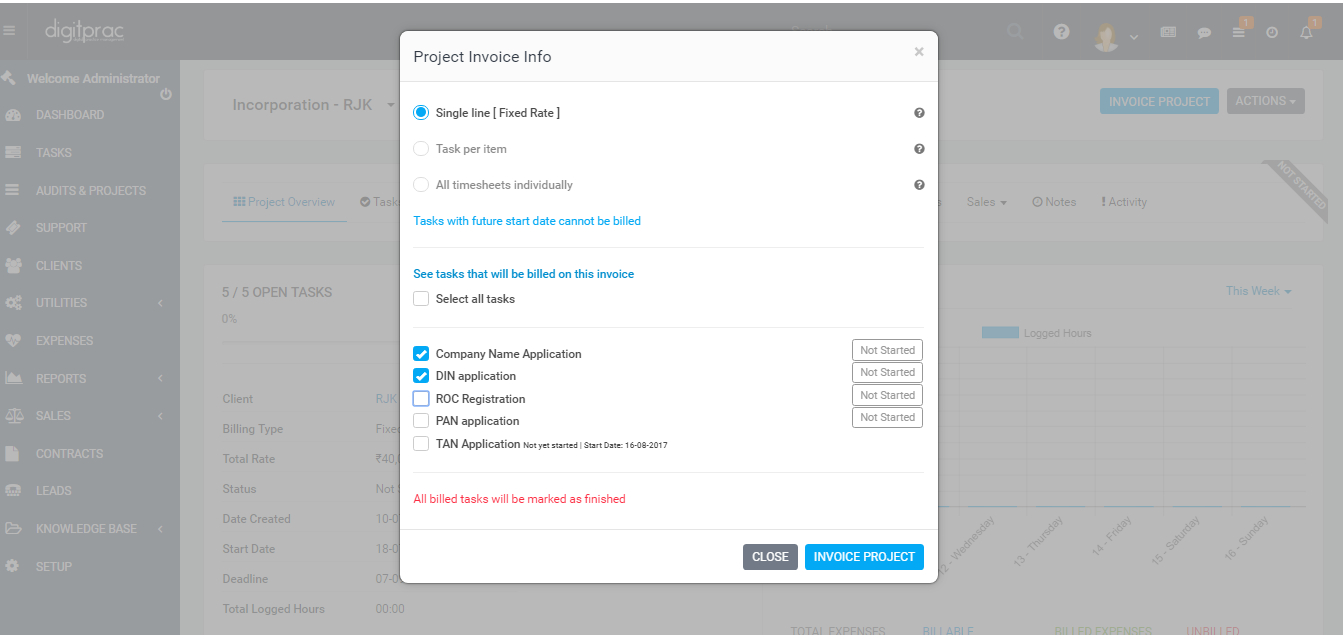Open the top bar help question icon
Image resolution: width=1343 pixels, height=639 pixels.
[x=1062, y=32]
